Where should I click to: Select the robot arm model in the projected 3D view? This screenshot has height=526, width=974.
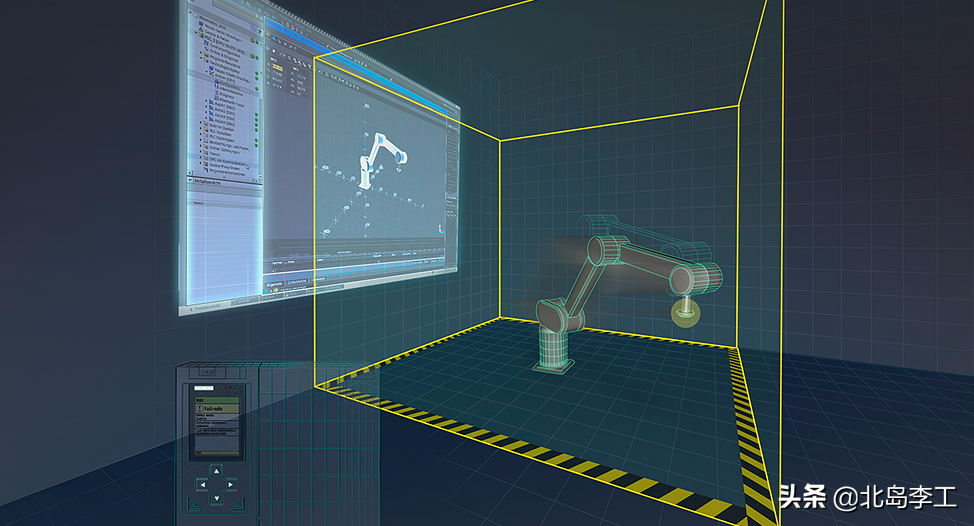tap(380, 161)
